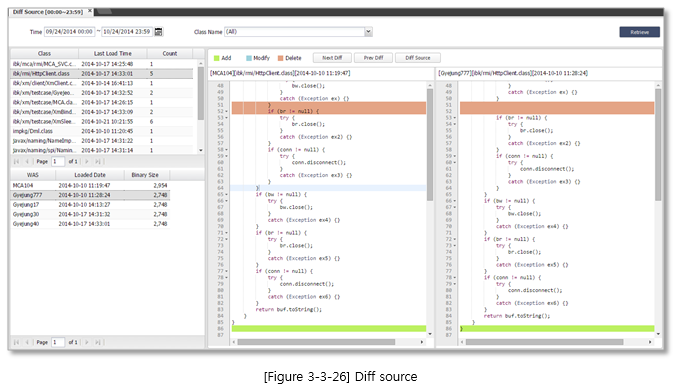Collapse code fold at line 77 in MCA104 pane

coord(227,271)
